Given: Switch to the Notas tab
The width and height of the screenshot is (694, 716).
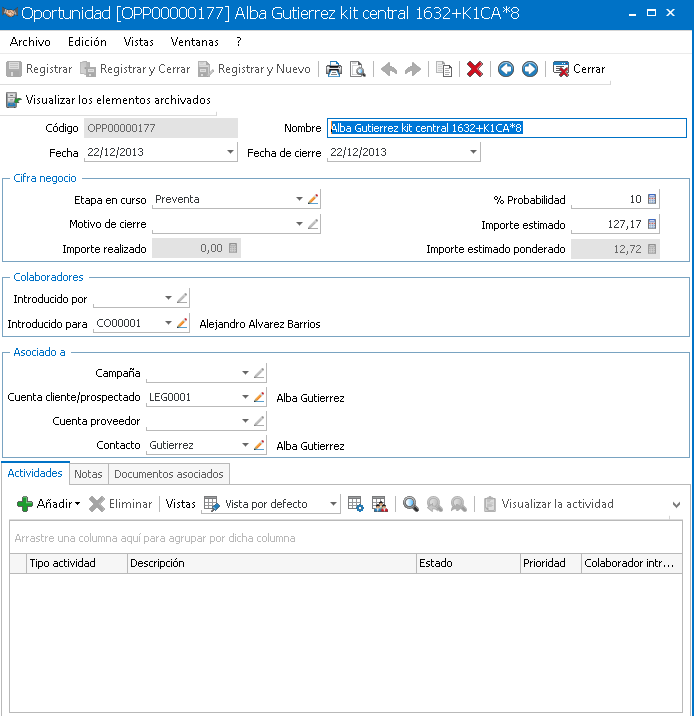Looking at the screenshot, I should (x=89, y=474).
